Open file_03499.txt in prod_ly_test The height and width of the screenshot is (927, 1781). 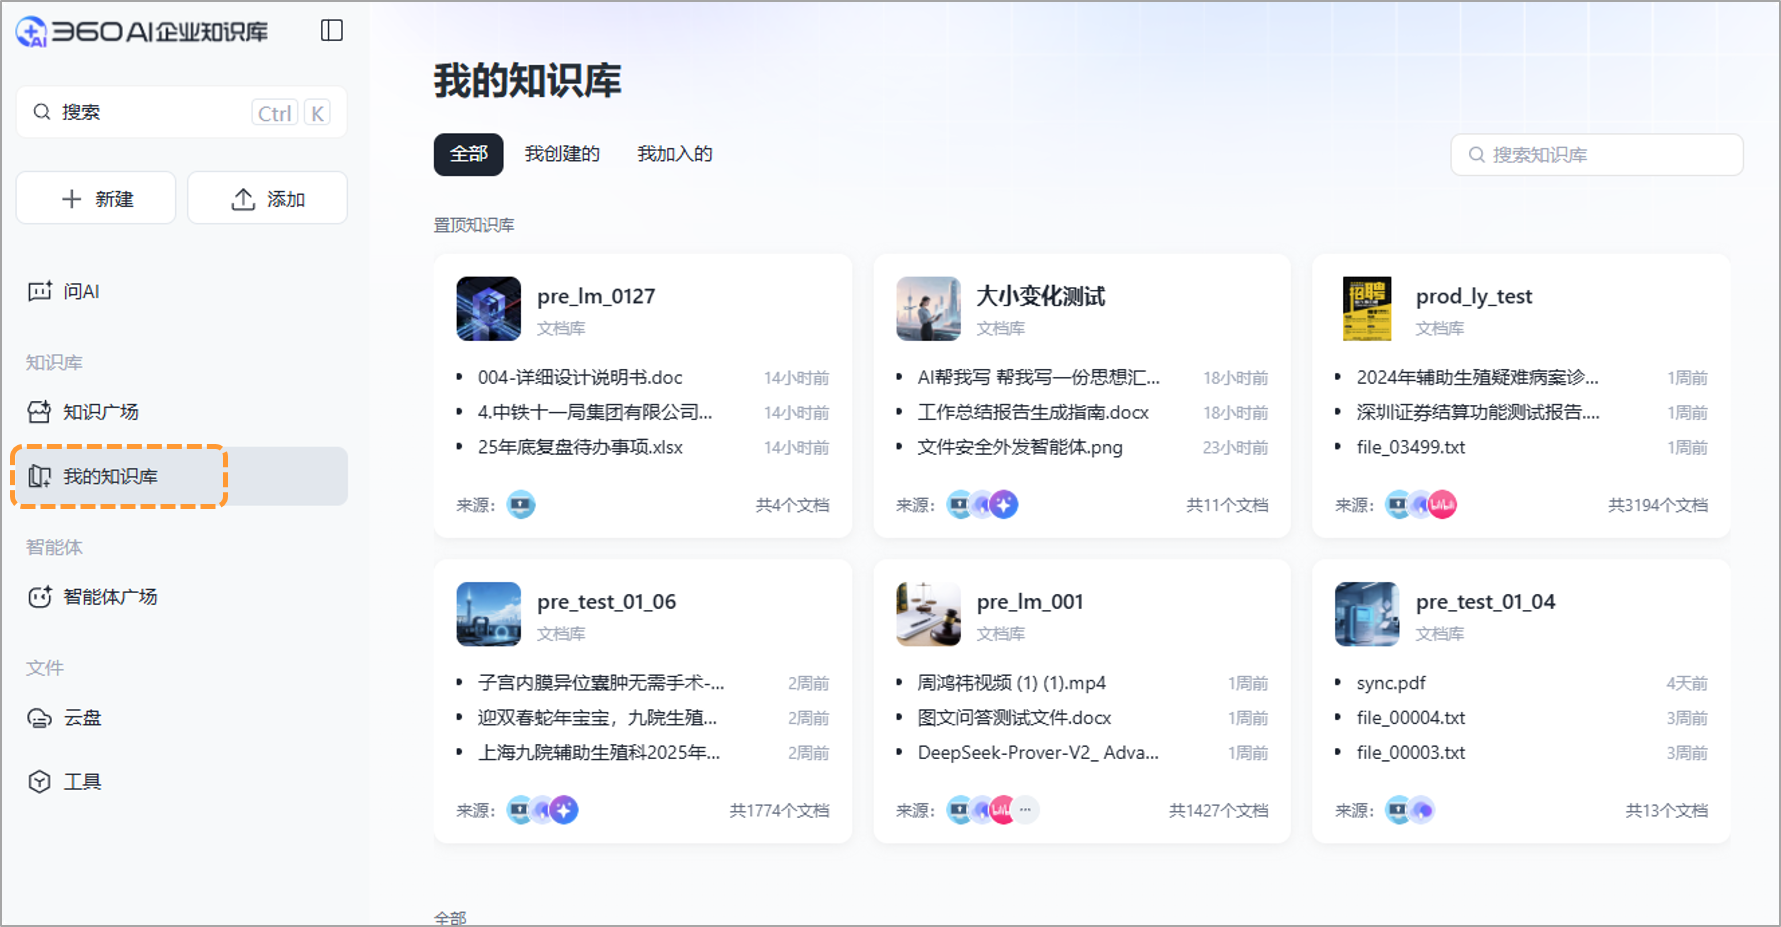point(1410,447)
